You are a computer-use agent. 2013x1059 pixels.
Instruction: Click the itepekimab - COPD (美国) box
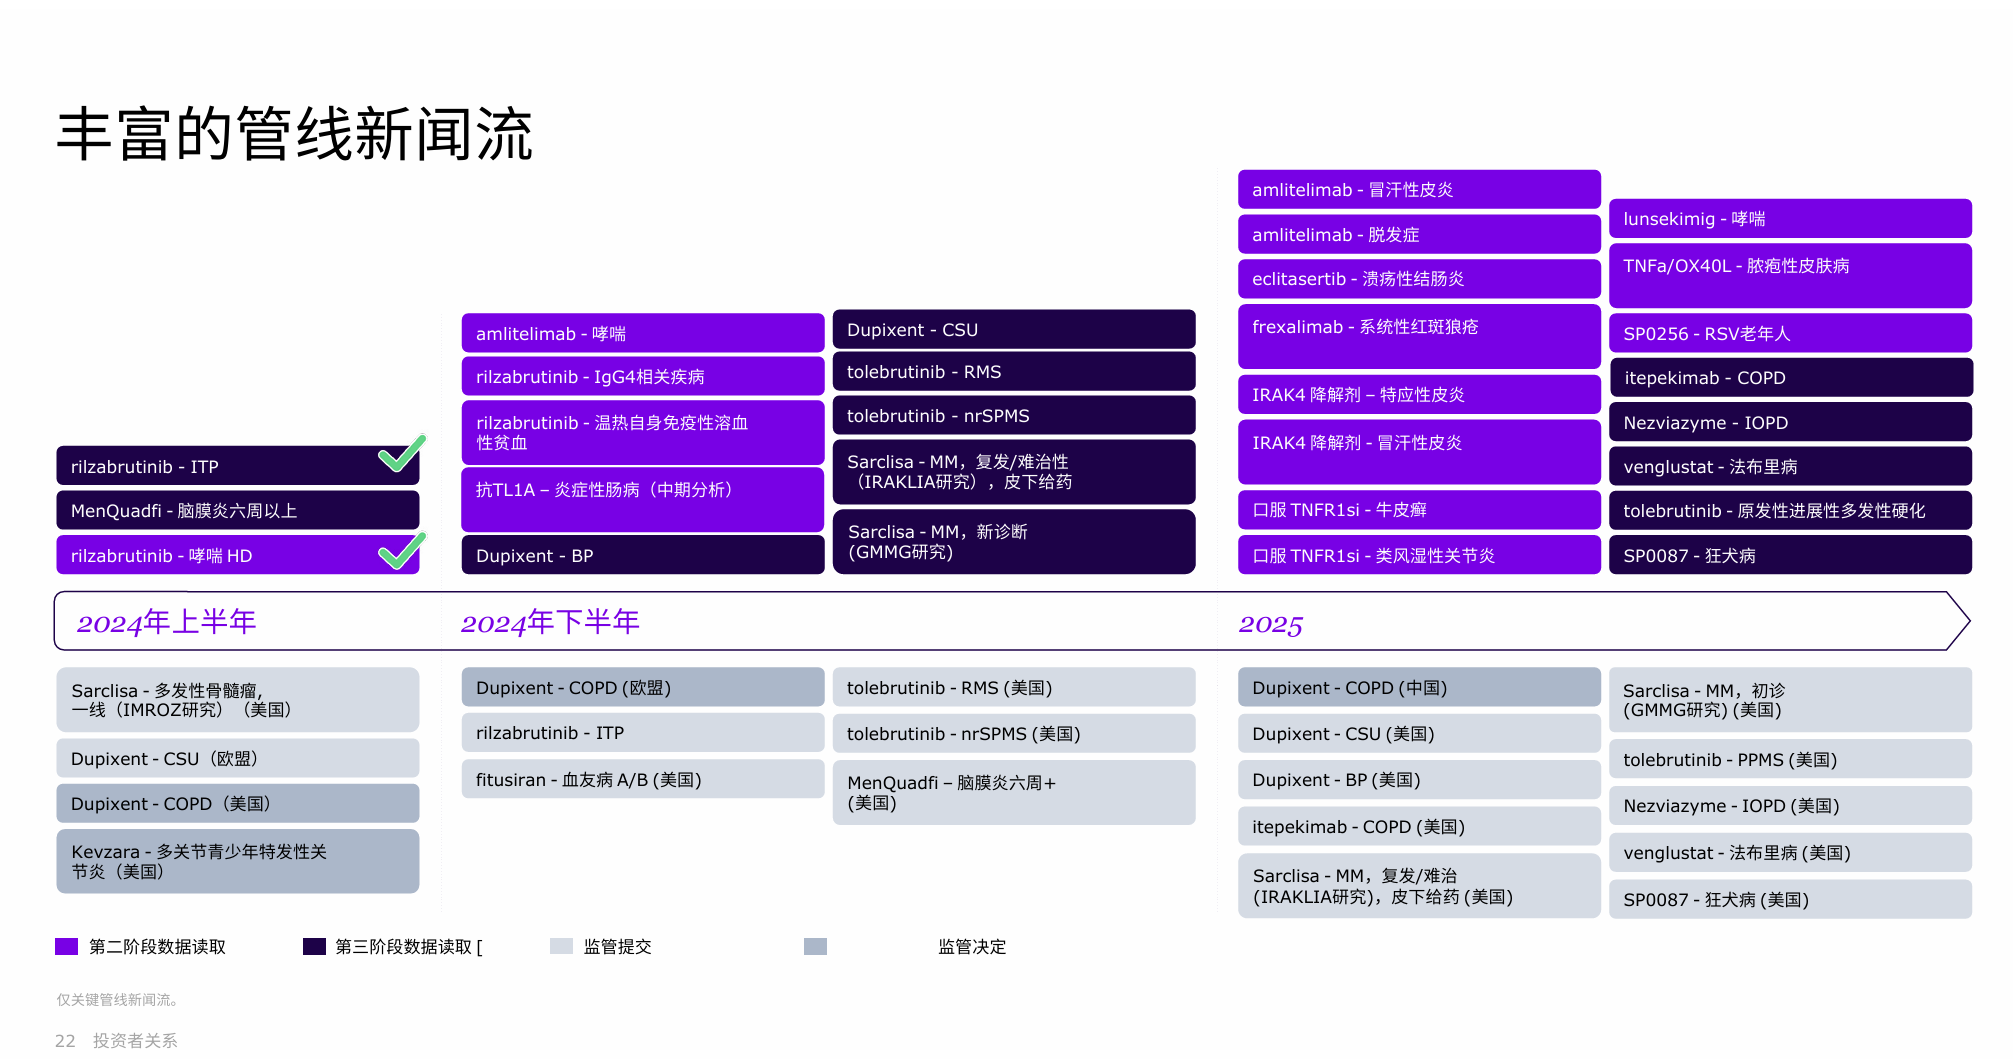[x=1419, y=826]
